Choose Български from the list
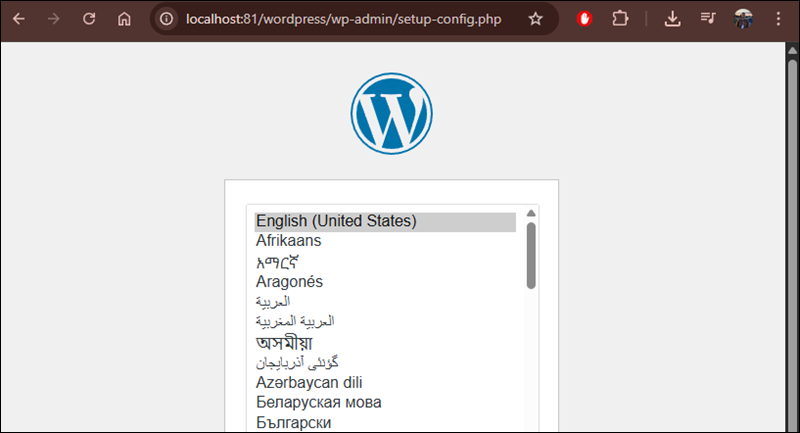The image size is (800, 433). coord(385,423)
